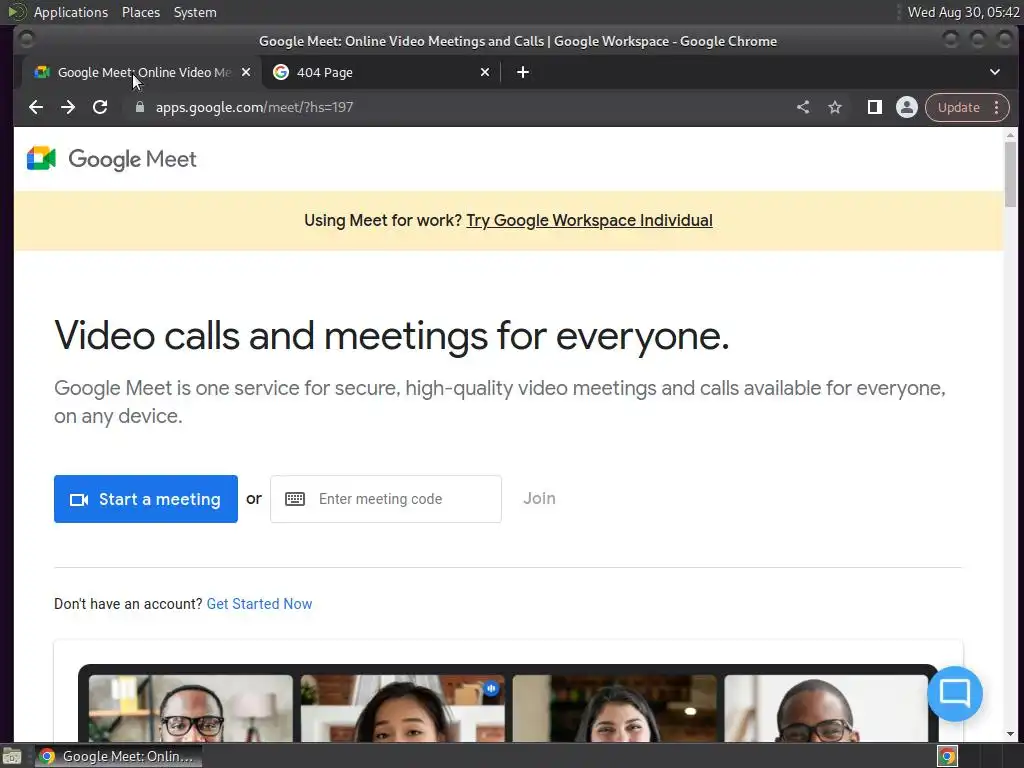
Task: Open the Applications menu
Action: pos(71,12)
